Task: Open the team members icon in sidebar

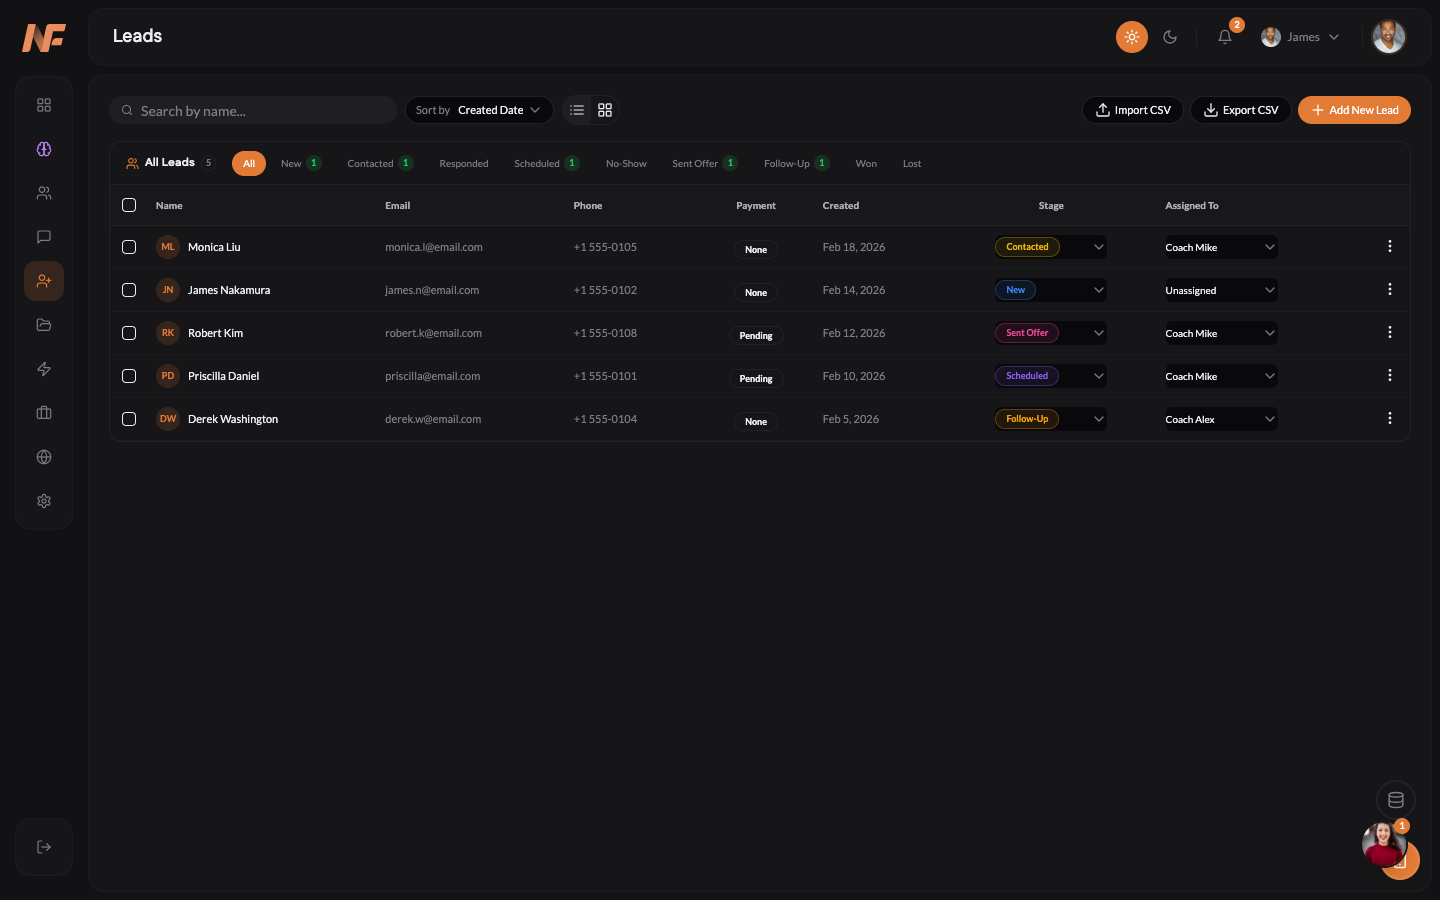Action: coord(44,193)
